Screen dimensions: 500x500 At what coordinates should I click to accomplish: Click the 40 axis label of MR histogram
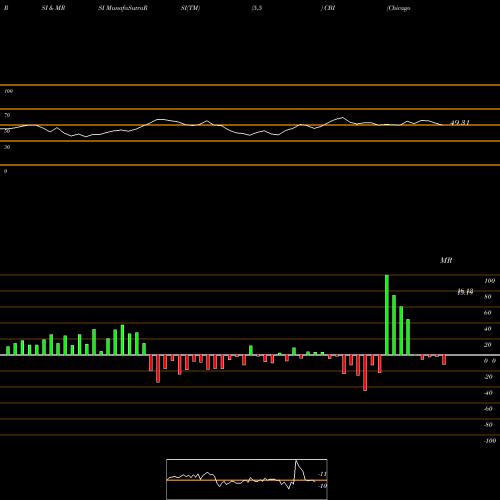point(488,329)
